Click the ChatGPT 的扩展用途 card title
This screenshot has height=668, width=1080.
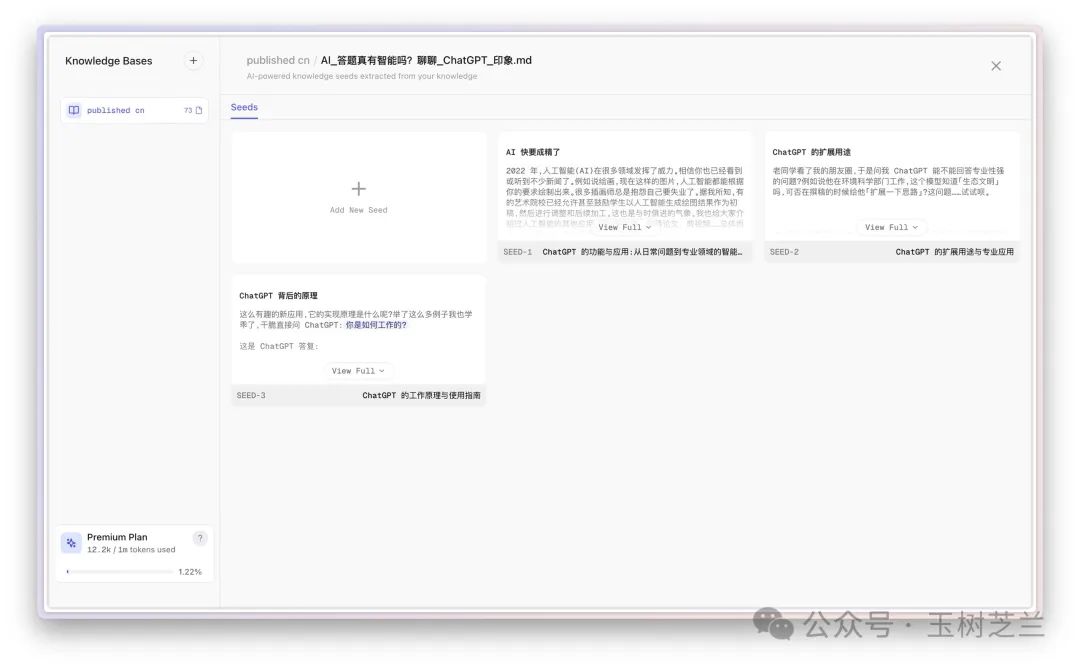[811, 152]
